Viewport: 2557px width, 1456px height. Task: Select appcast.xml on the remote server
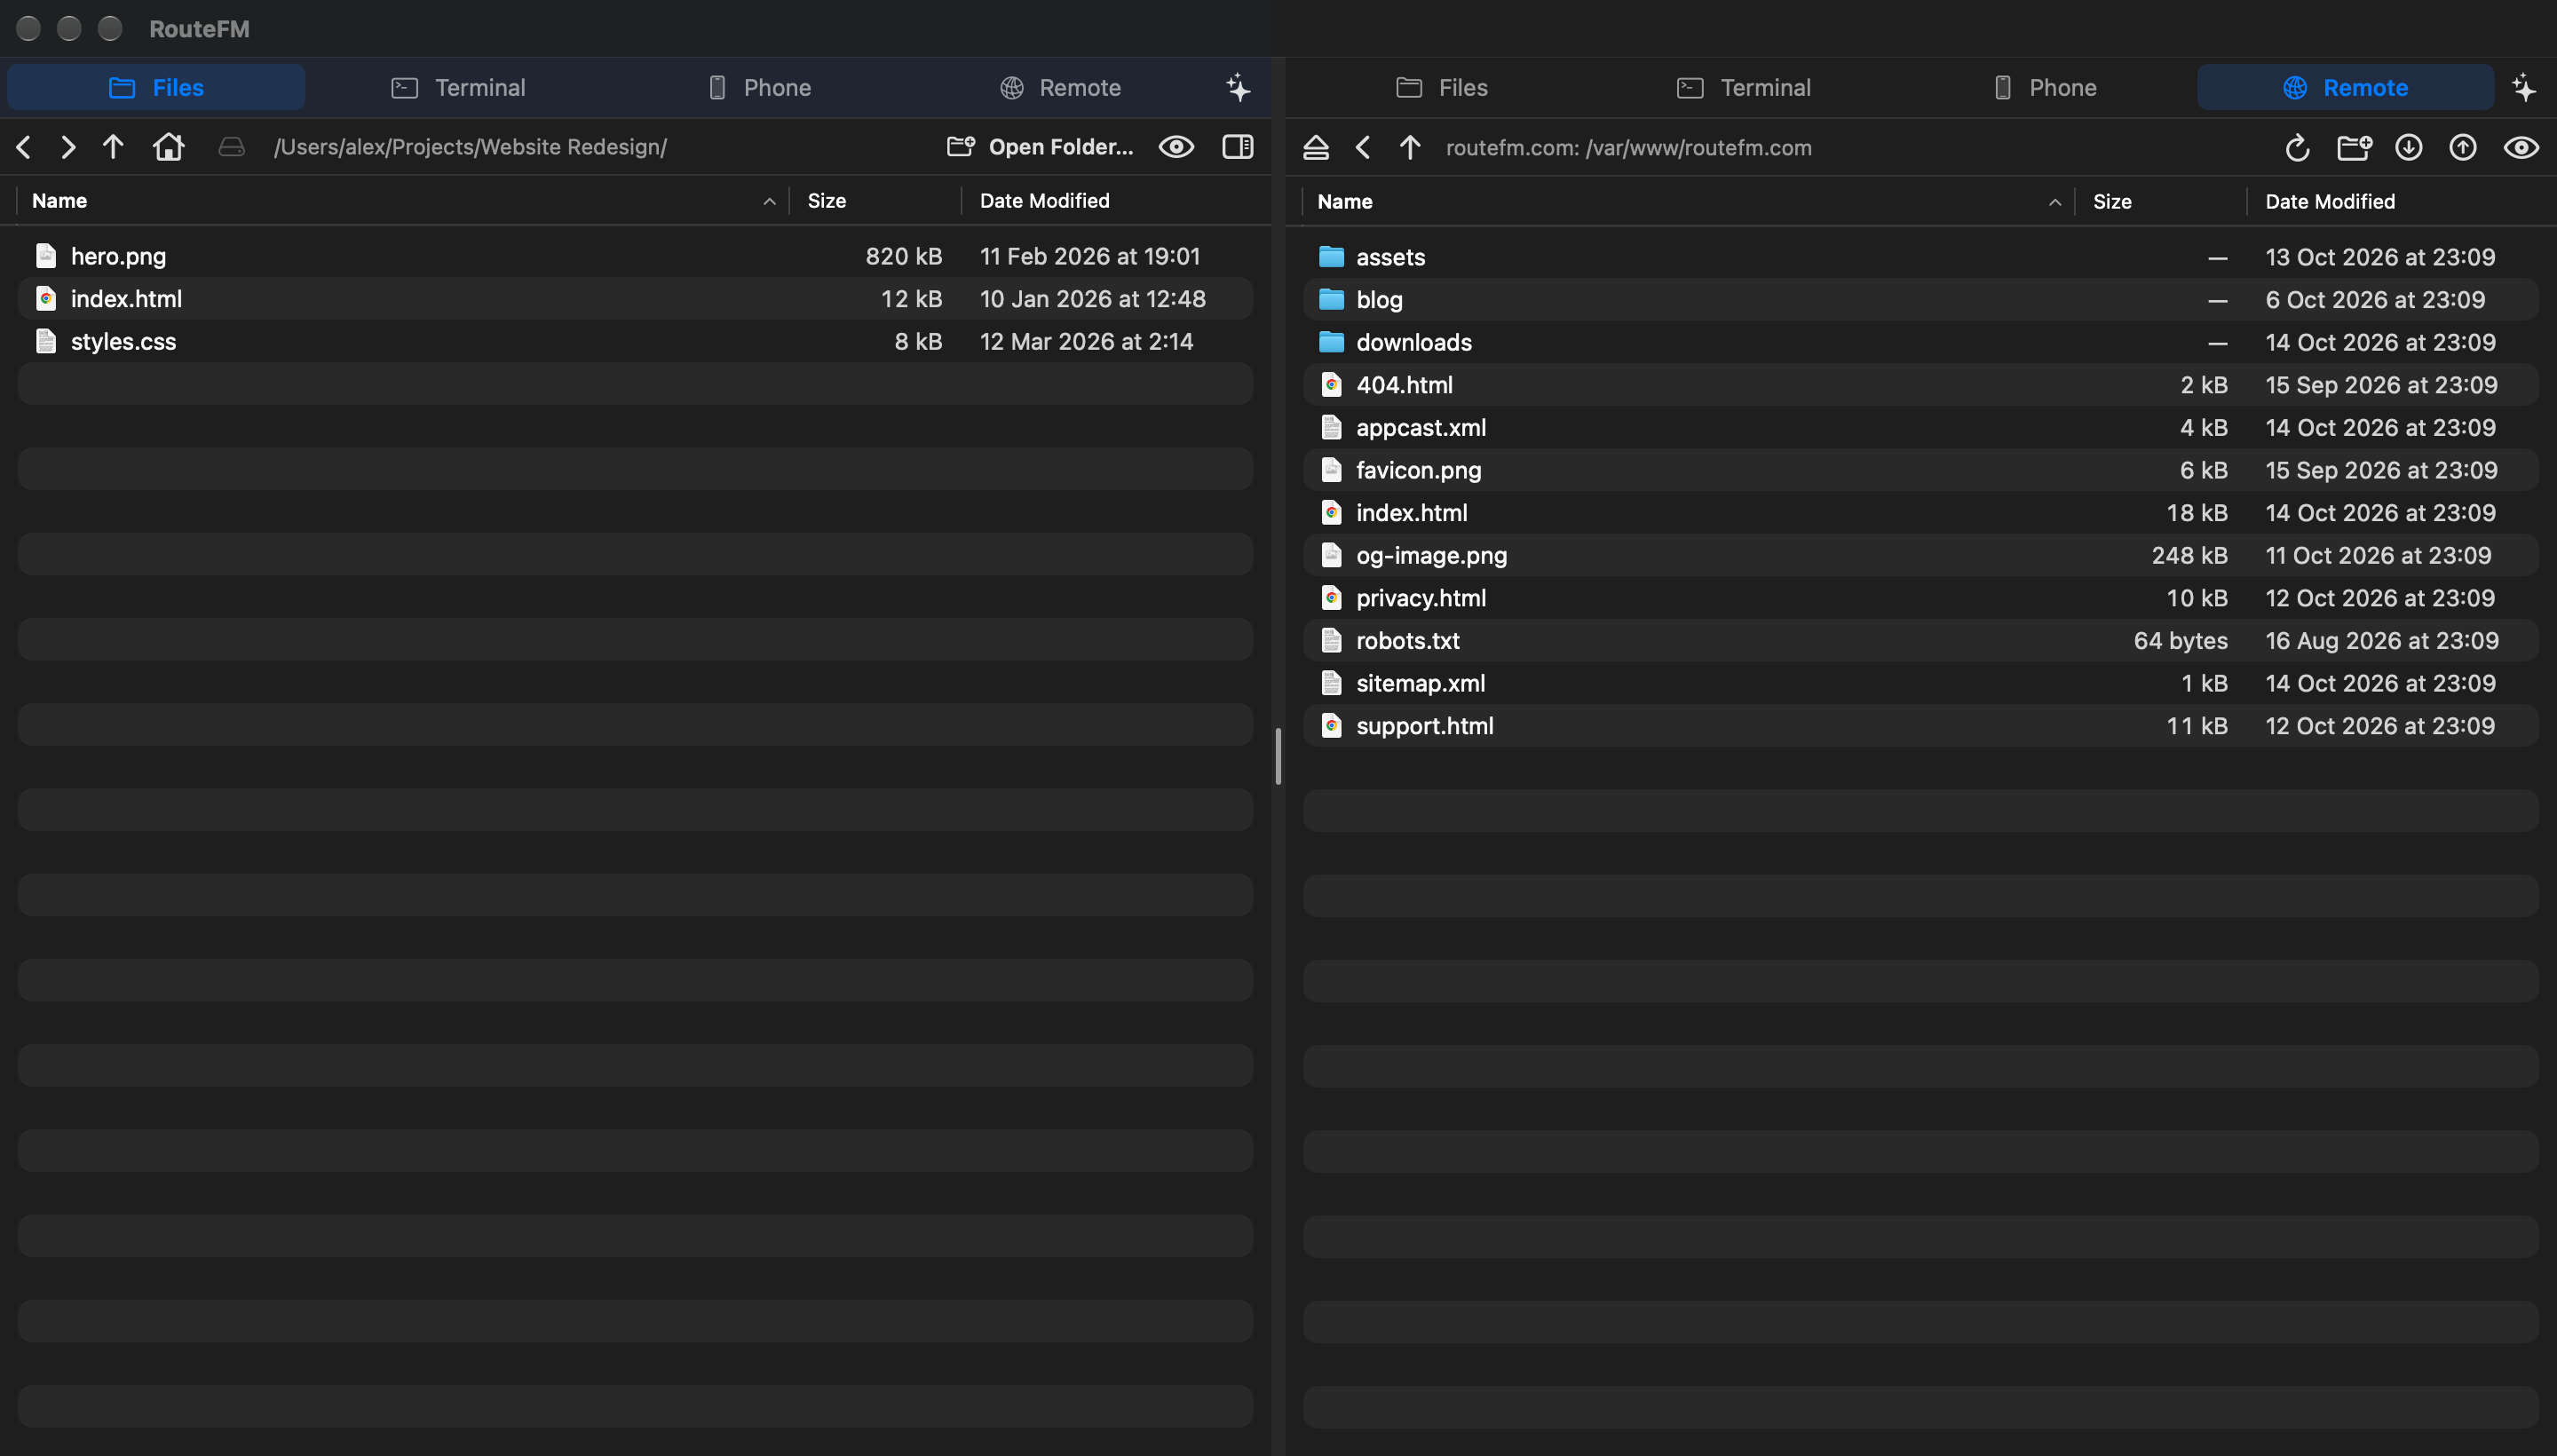click(x=1920, y=428)
